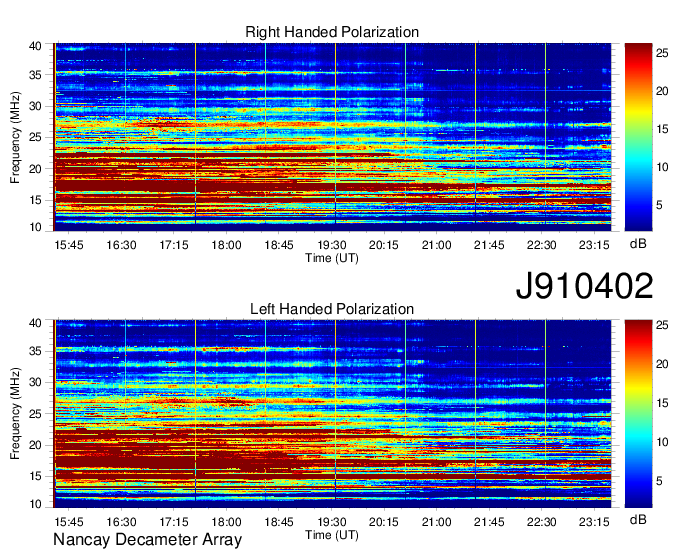Click the 18:45 time tick on Left Handed plot
Viewport: 680px width, 552px height.
point(279,522)
